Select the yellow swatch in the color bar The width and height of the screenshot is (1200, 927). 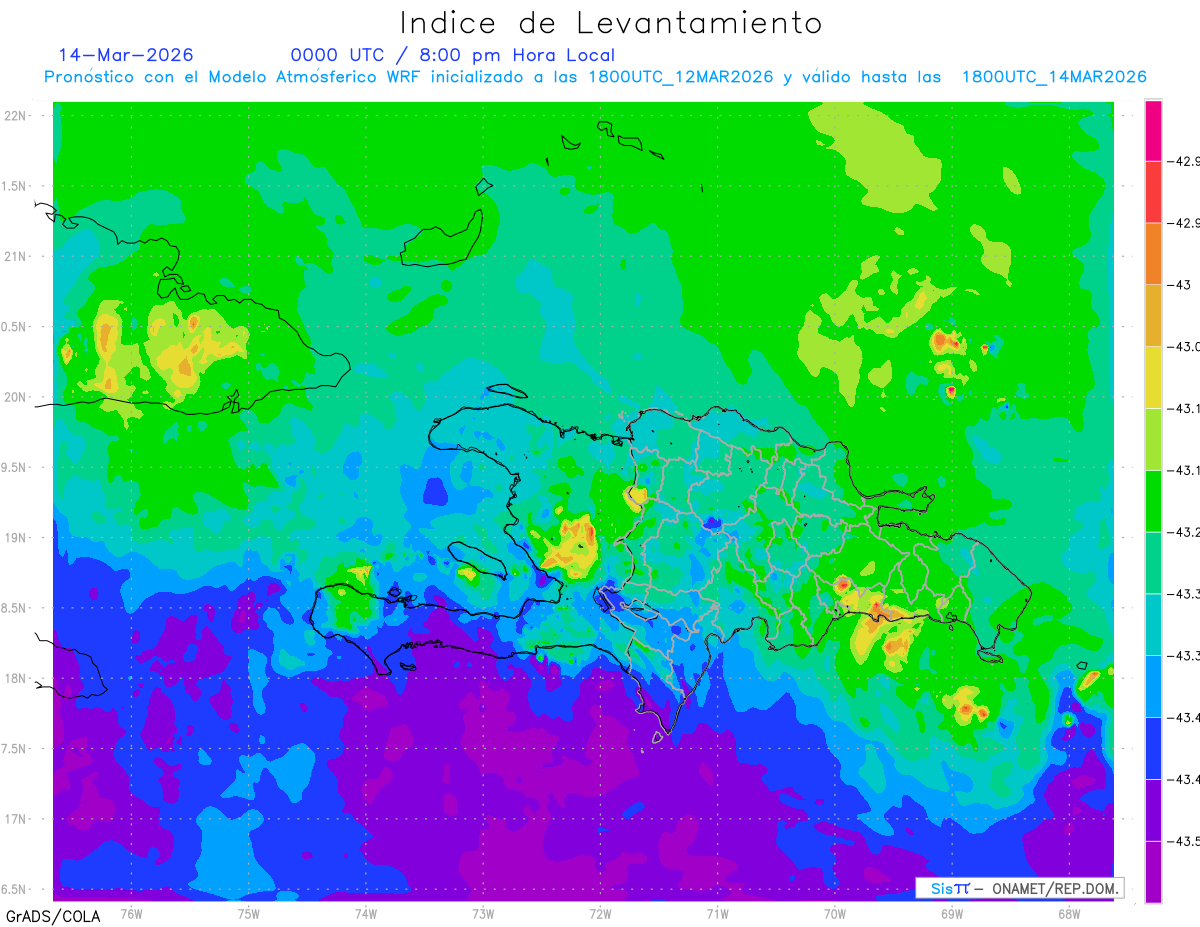tap(1153, 377)
